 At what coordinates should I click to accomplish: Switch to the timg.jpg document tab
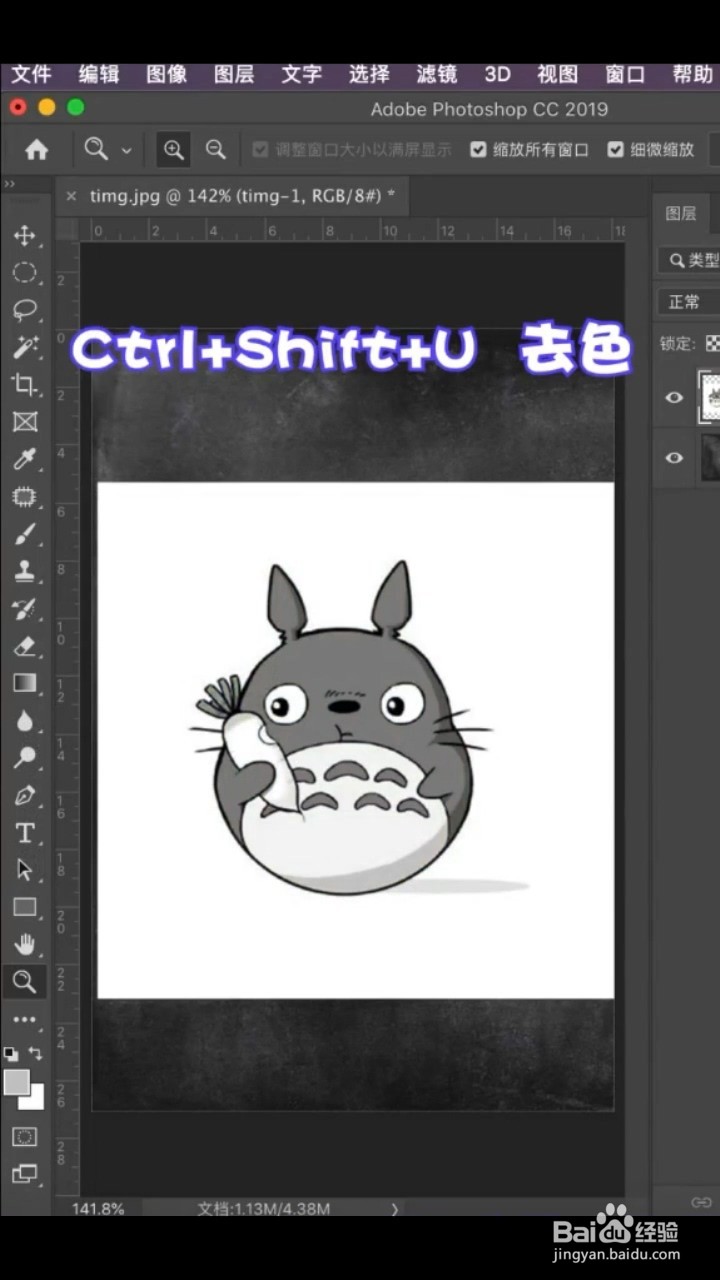[x=242, y=196]
